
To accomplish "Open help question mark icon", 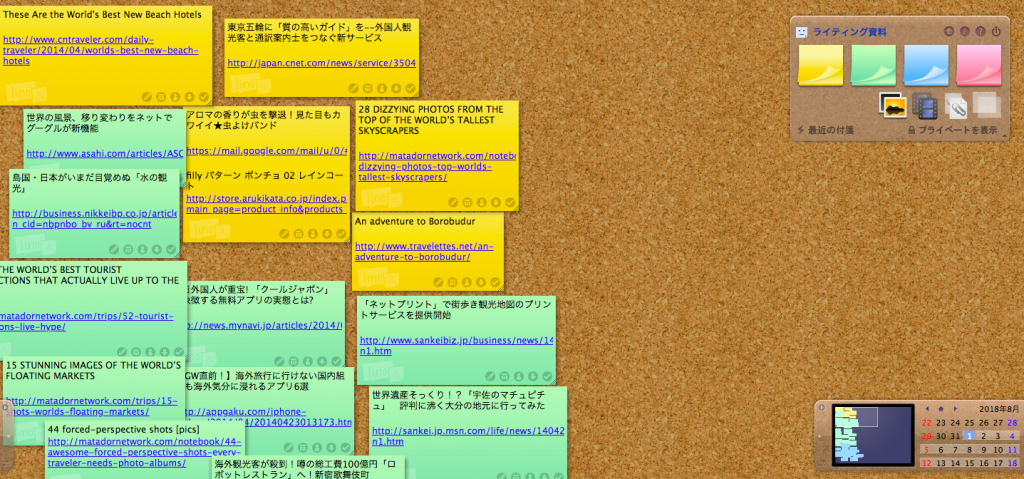I will (980, 31).
